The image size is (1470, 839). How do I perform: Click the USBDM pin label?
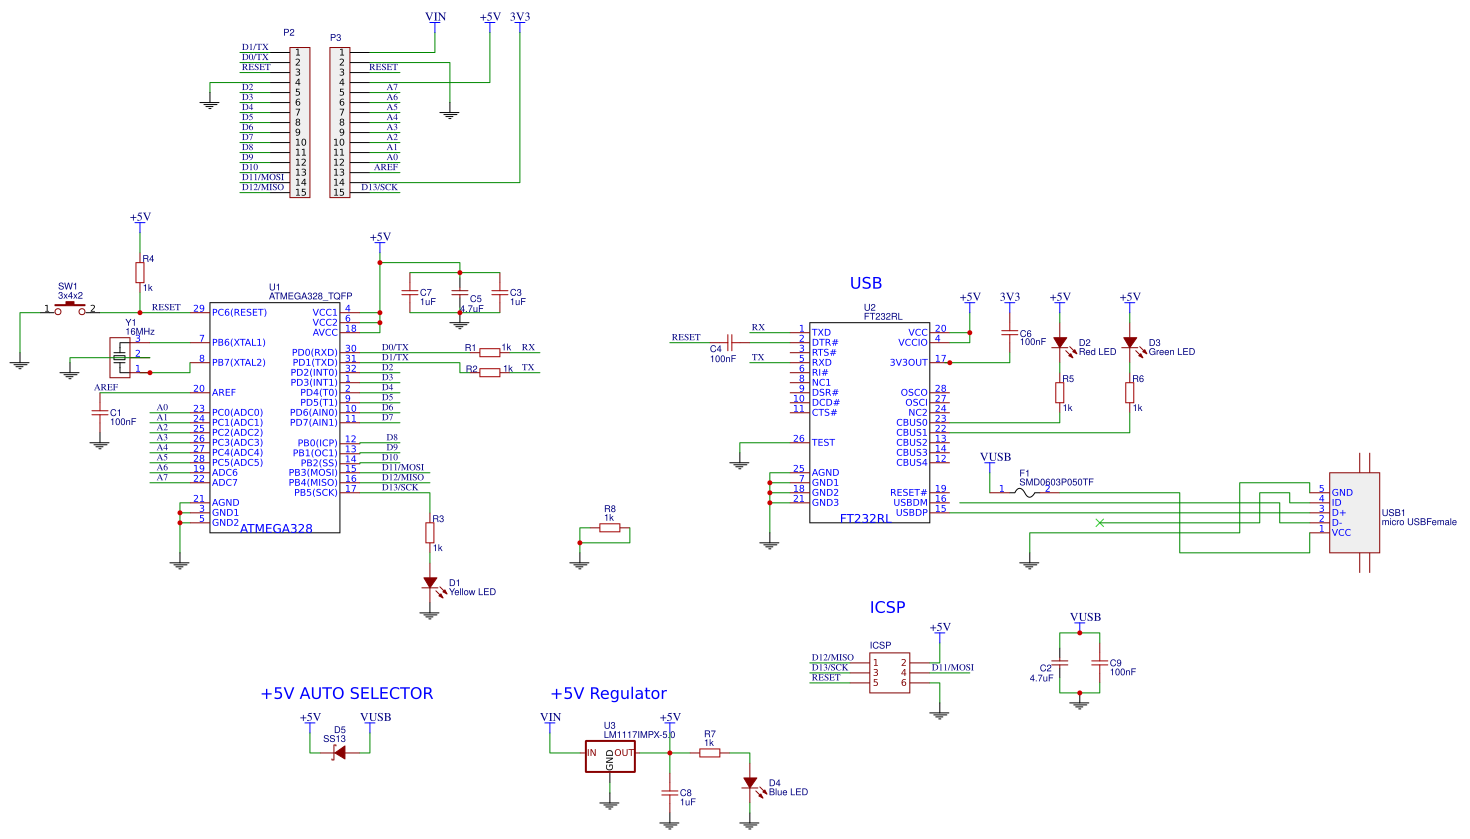[x=911, y=502]
